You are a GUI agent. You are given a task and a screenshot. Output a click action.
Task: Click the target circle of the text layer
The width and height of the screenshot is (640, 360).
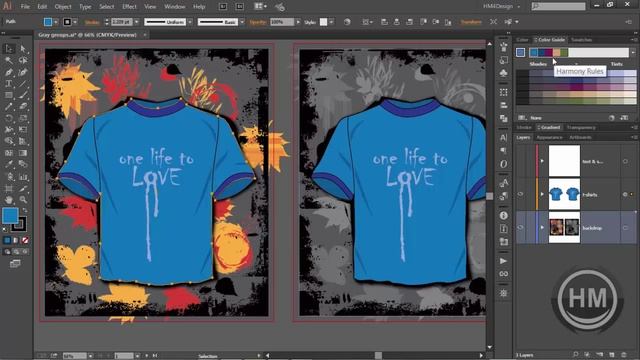pos(625,161)
